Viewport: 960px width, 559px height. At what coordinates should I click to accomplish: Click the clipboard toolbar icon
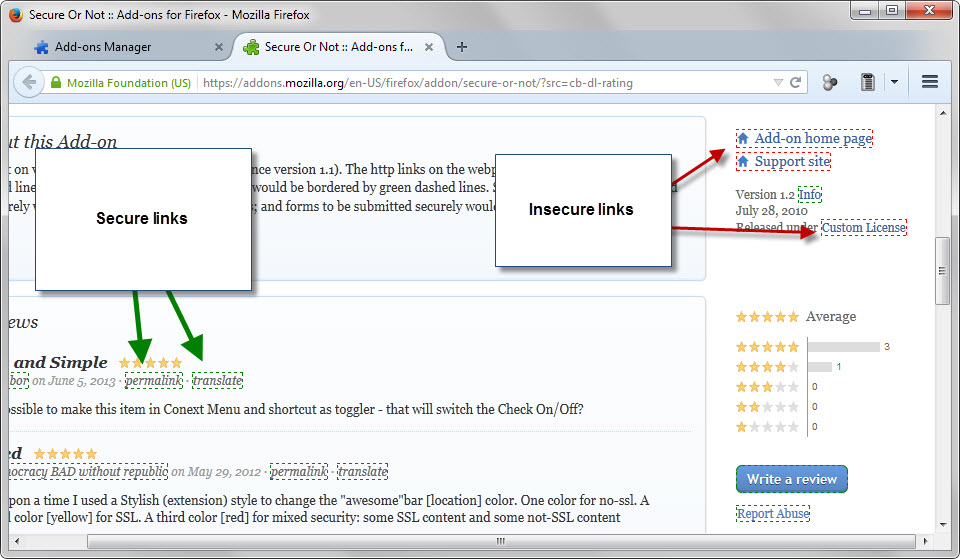pyautogui.click(x=868, y=82)
